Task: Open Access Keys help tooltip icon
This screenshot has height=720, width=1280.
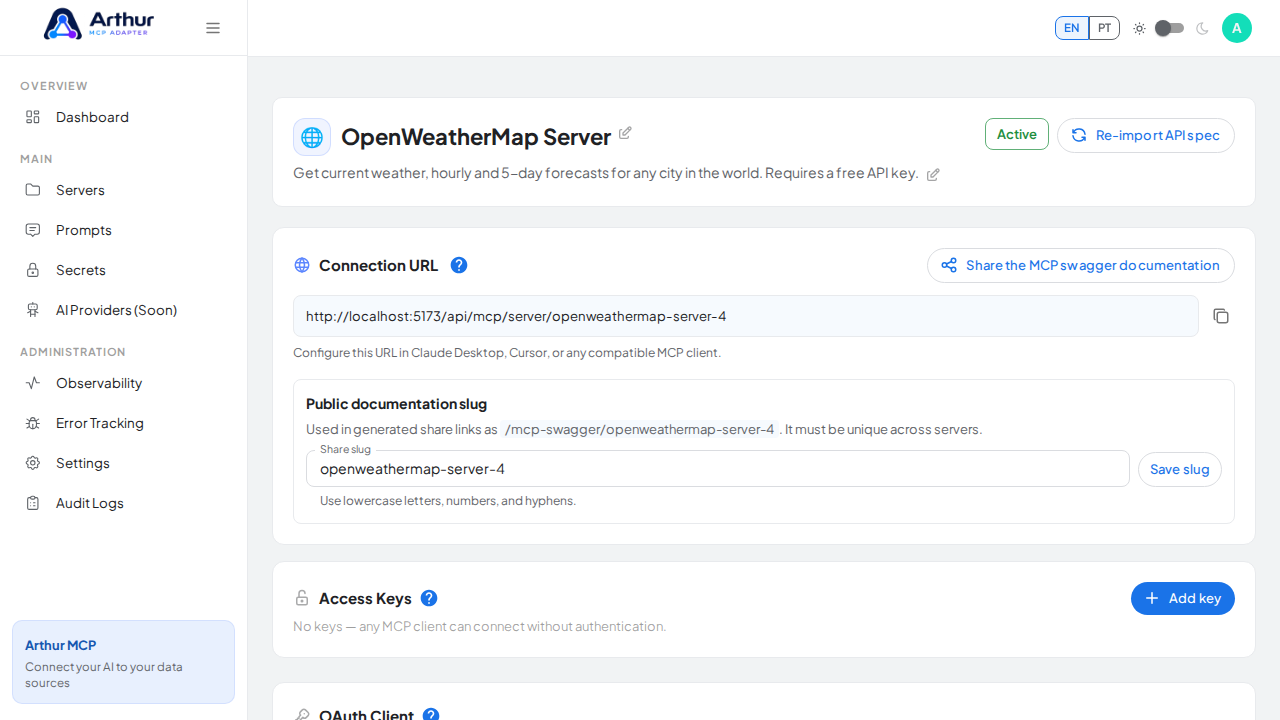Action: (x=429, y=598)
